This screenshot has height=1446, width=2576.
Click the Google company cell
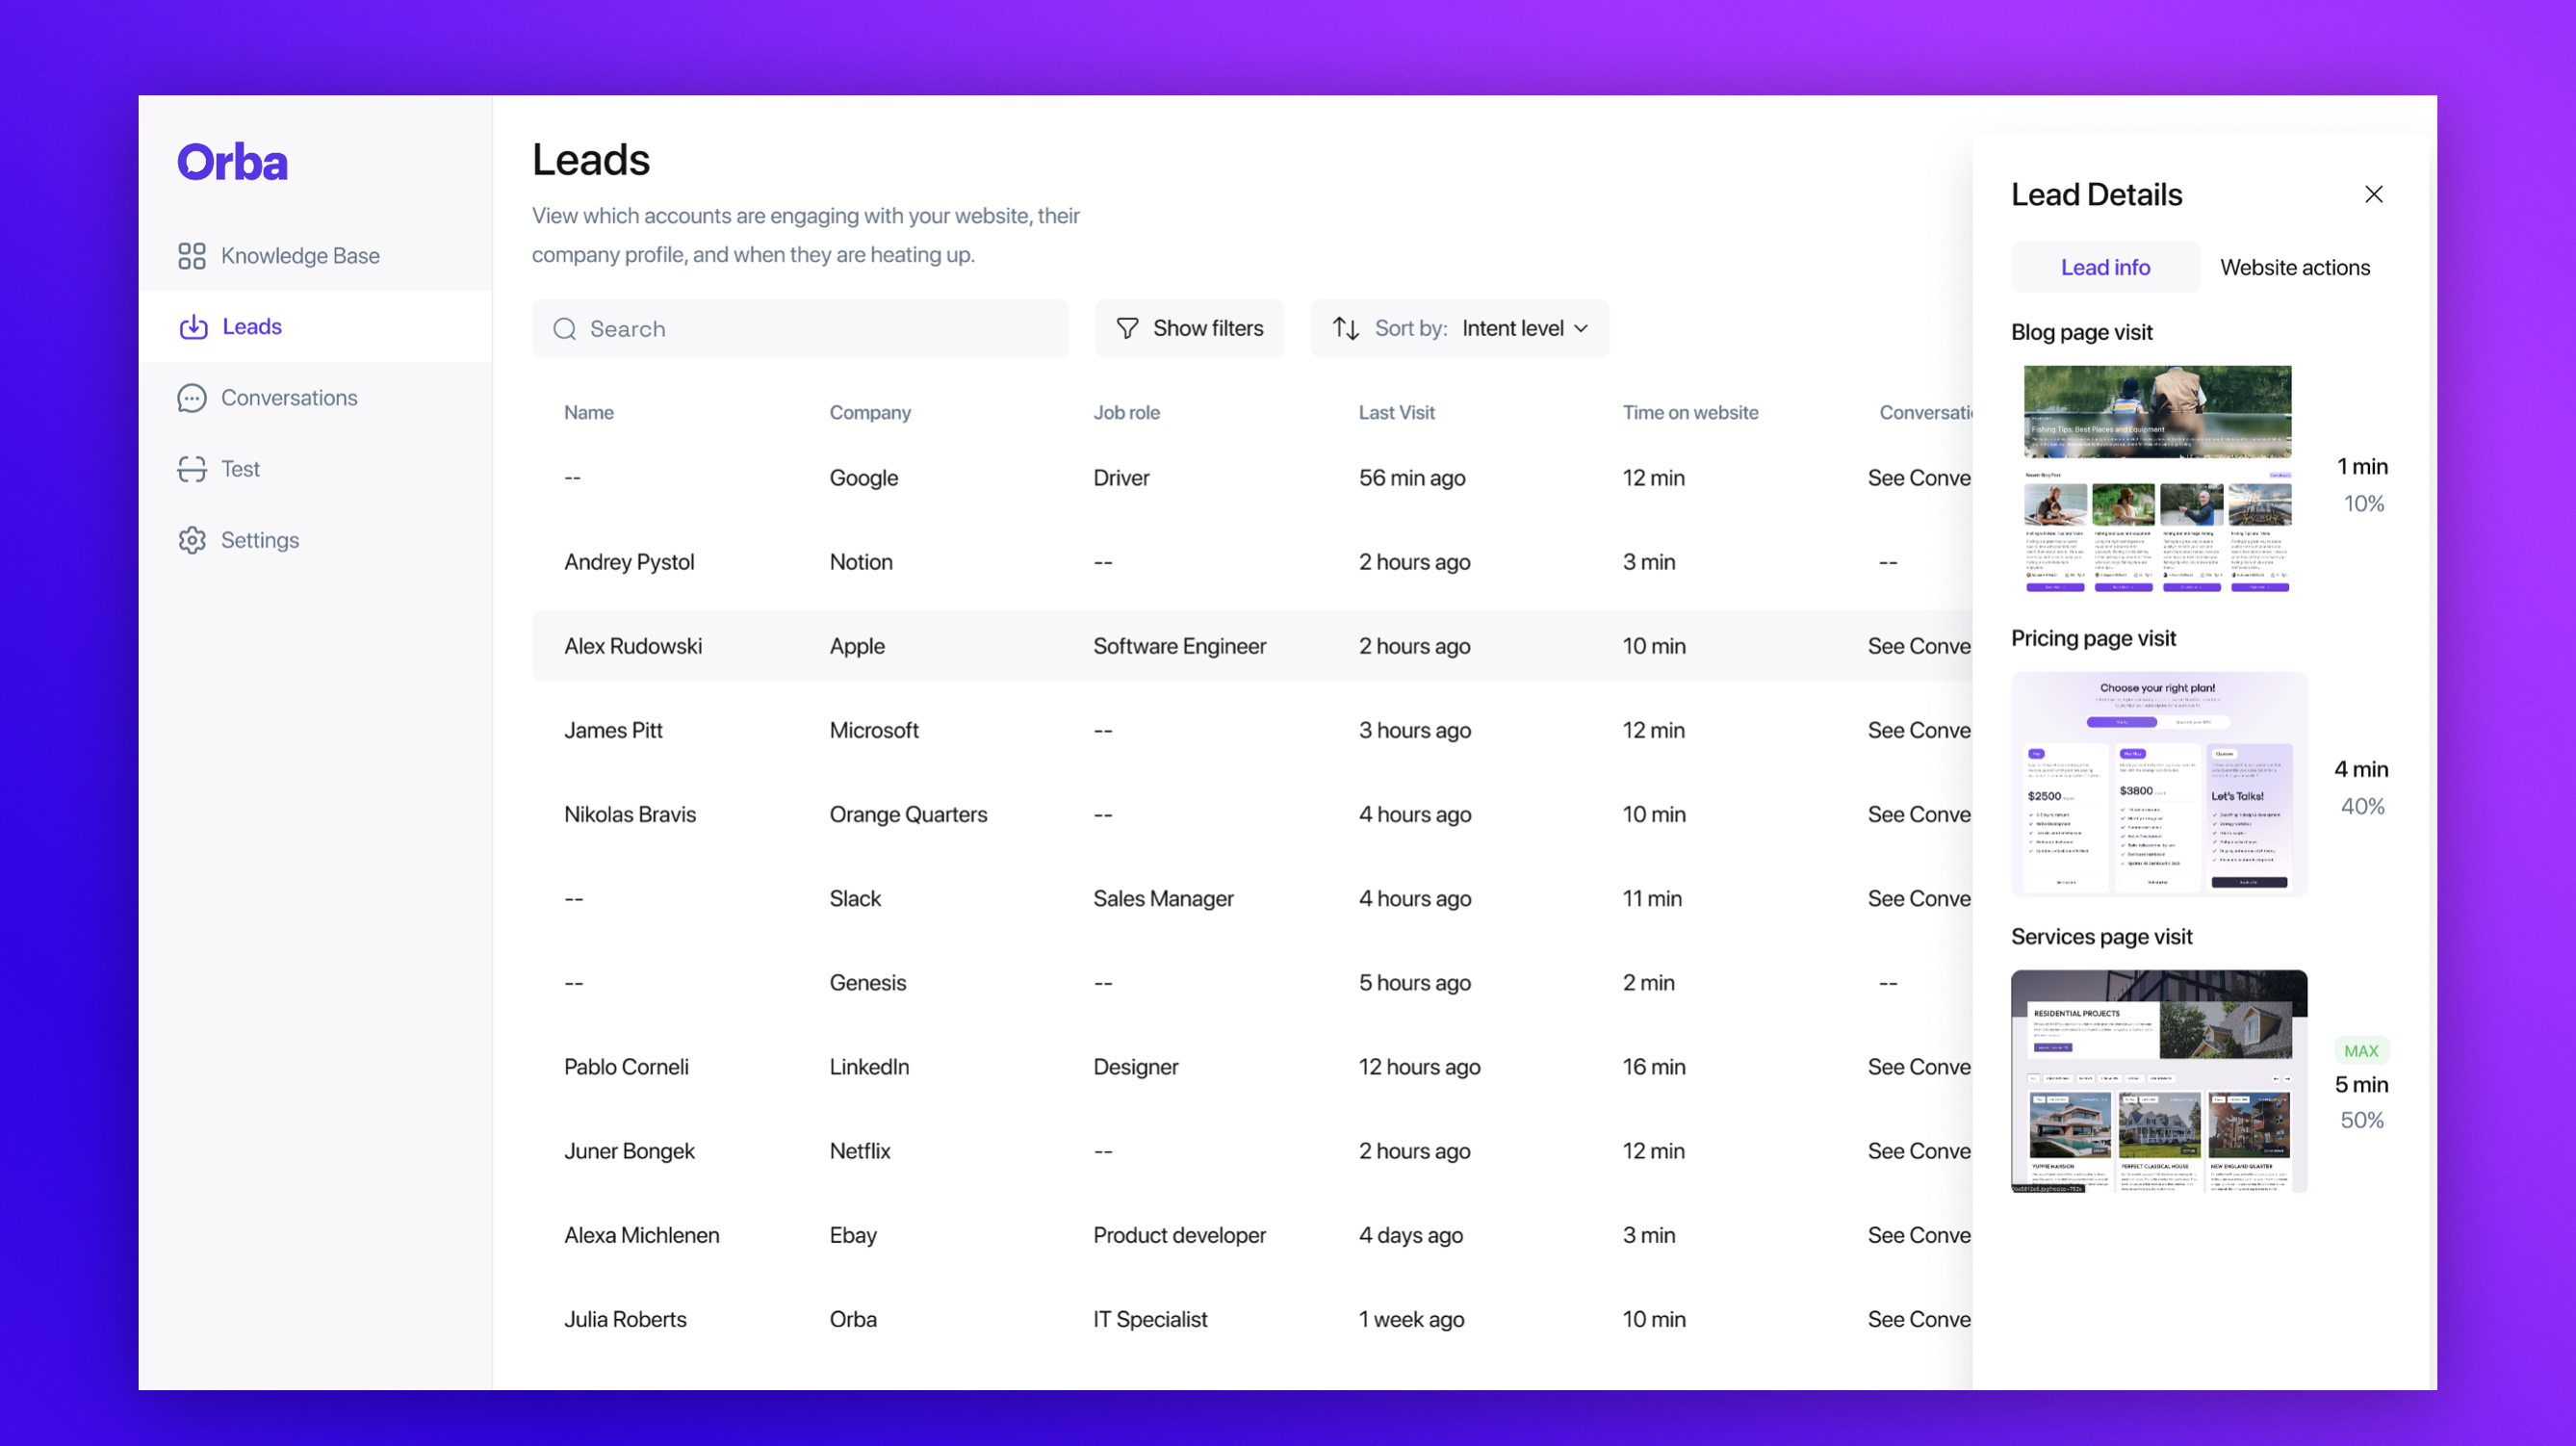click(x=864, y=478)
